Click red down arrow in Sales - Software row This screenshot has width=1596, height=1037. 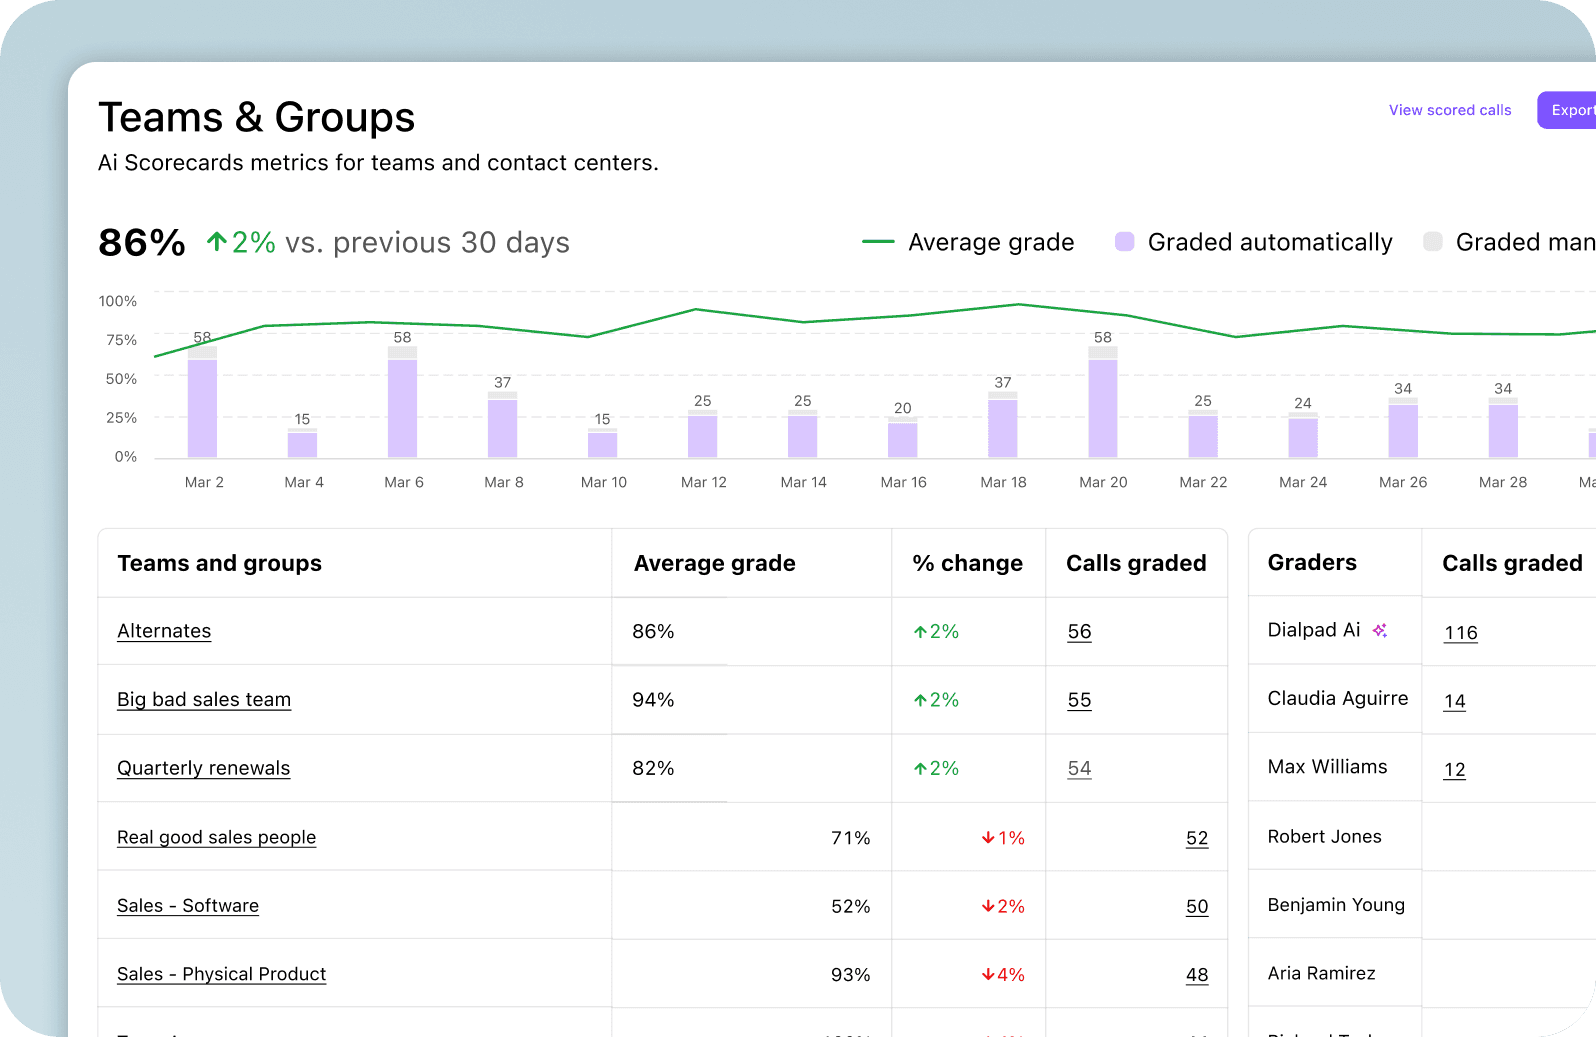pyautogui.click(x=988, y=906)
